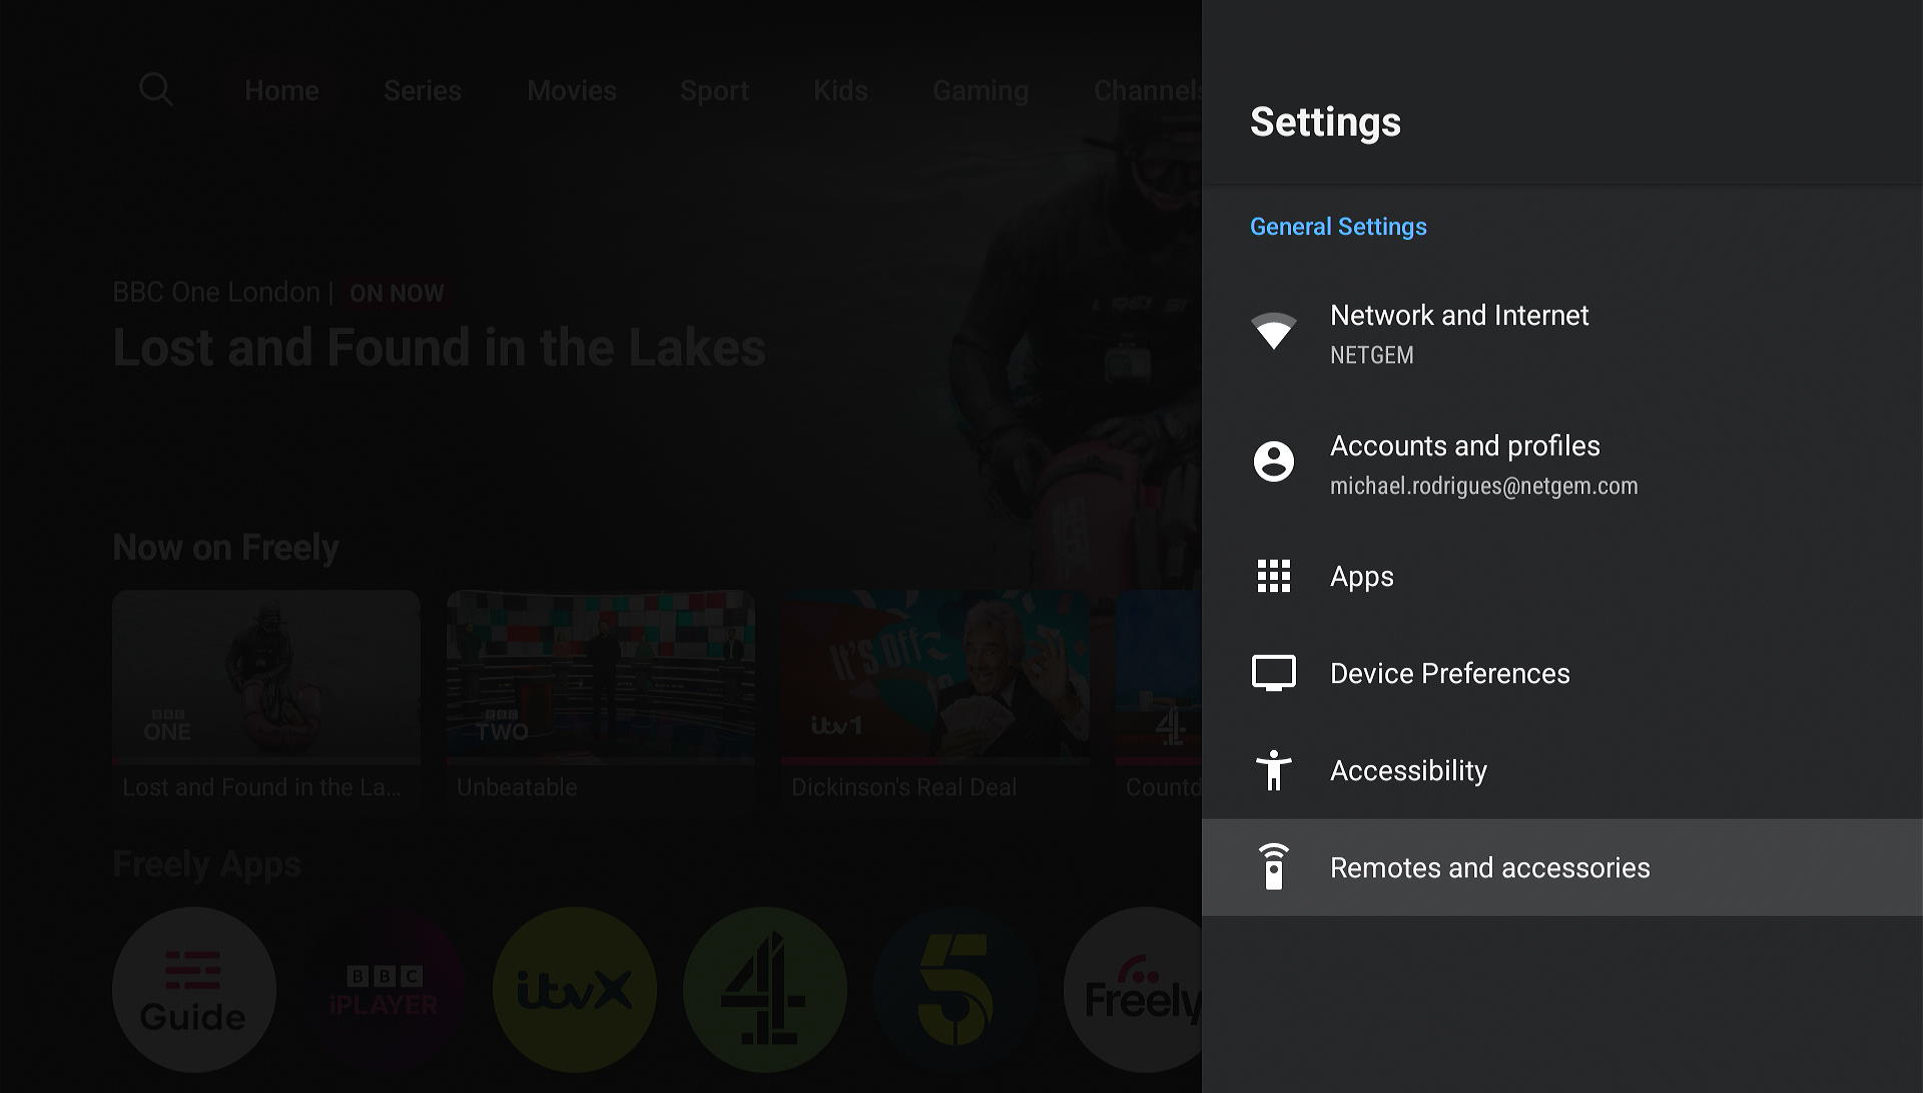Image resolution: width=1923 pixels, height=1093 pixels.
Task: Click the ON NOW badge
Action: (x=397, y=293)
